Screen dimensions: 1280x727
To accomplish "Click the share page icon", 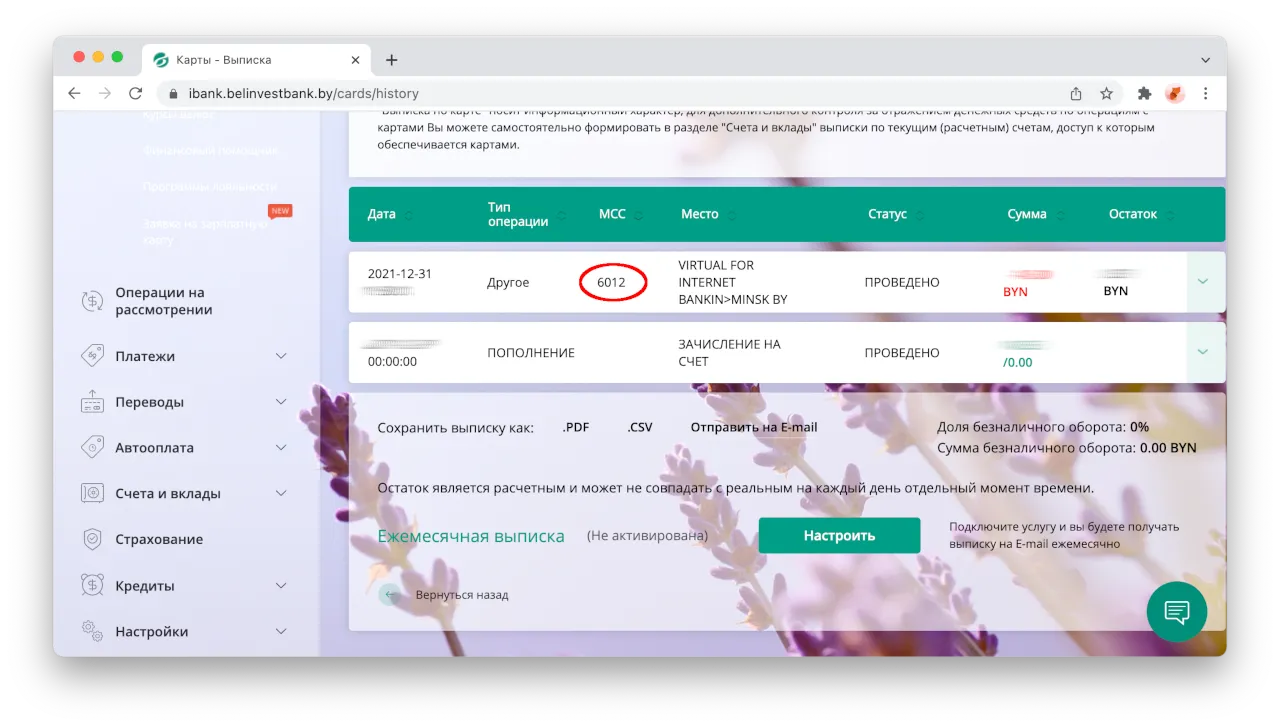I will (1076, 93).
